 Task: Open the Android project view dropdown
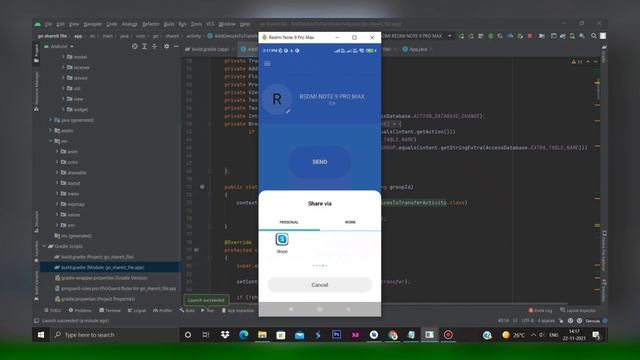[59, 47]
